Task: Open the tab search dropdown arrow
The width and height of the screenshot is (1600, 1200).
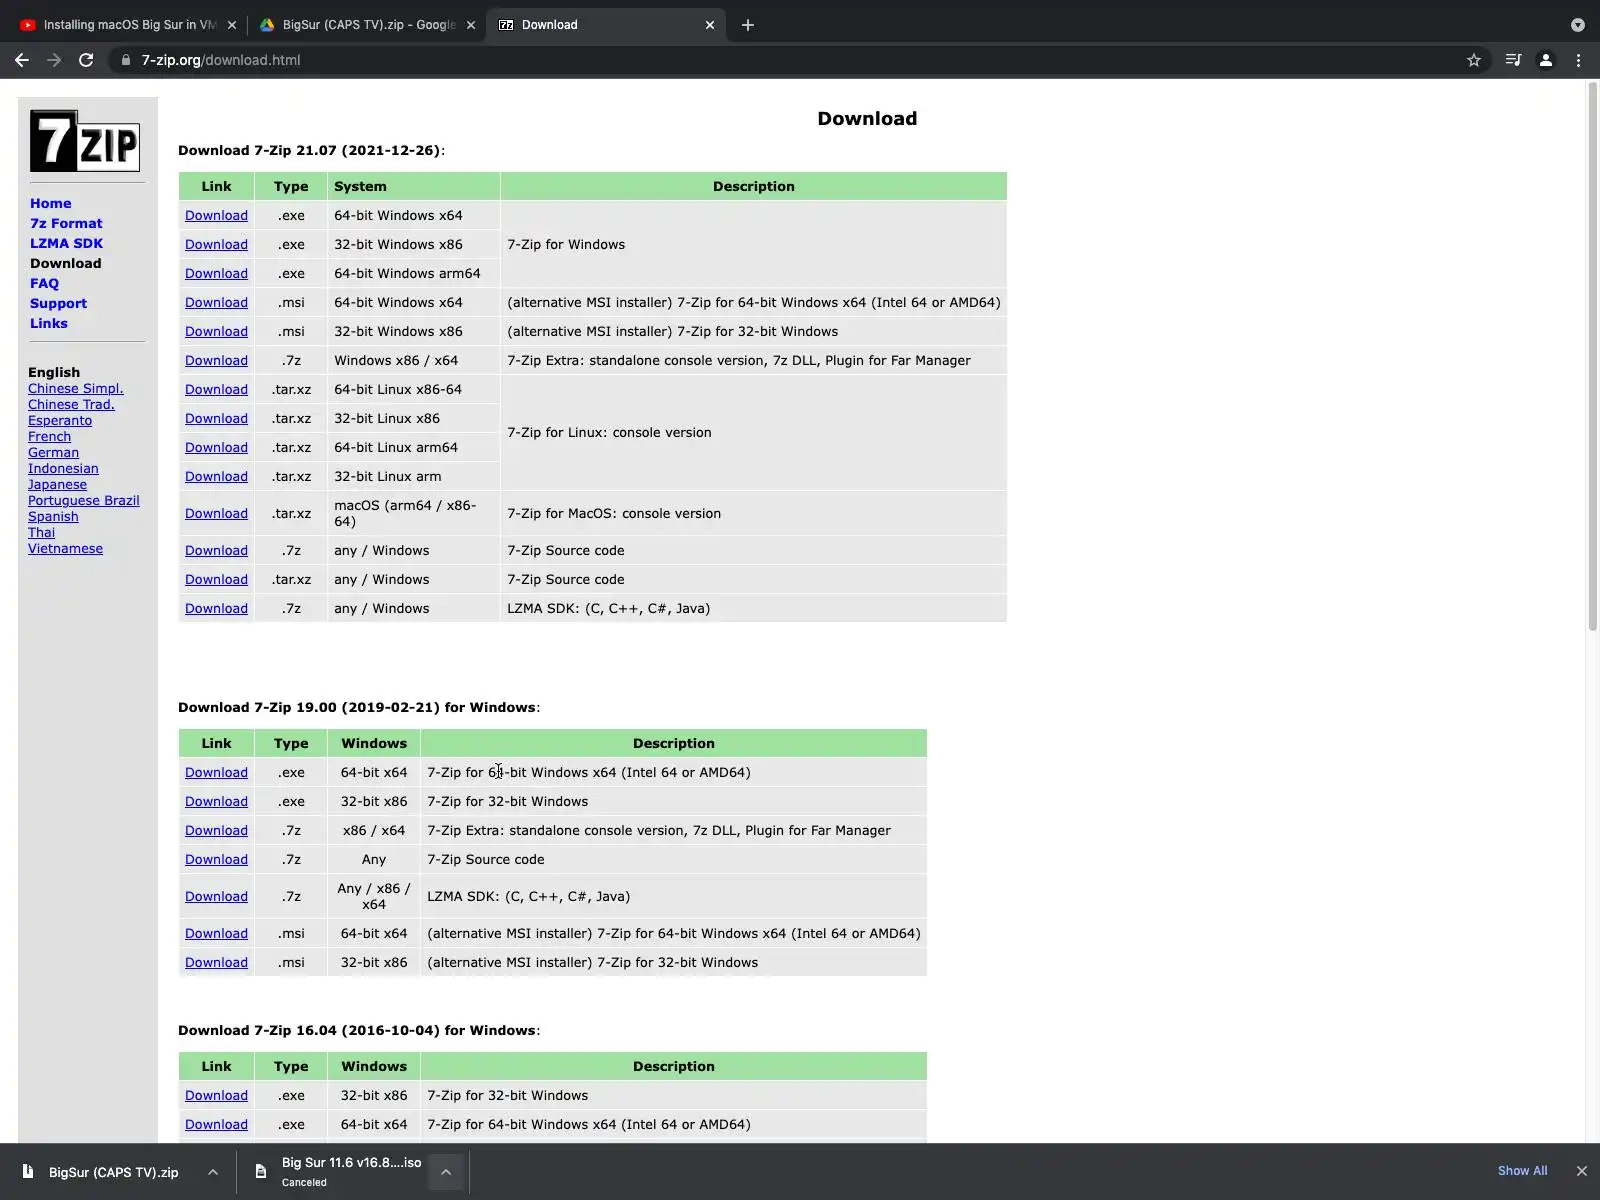Action: [1578, 25]
